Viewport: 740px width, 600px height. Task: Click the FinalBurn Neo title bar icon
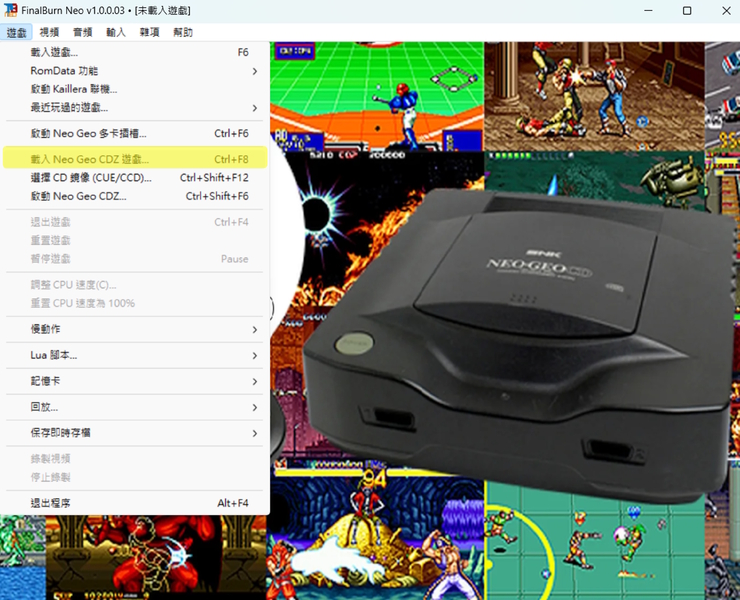[10, 10]
